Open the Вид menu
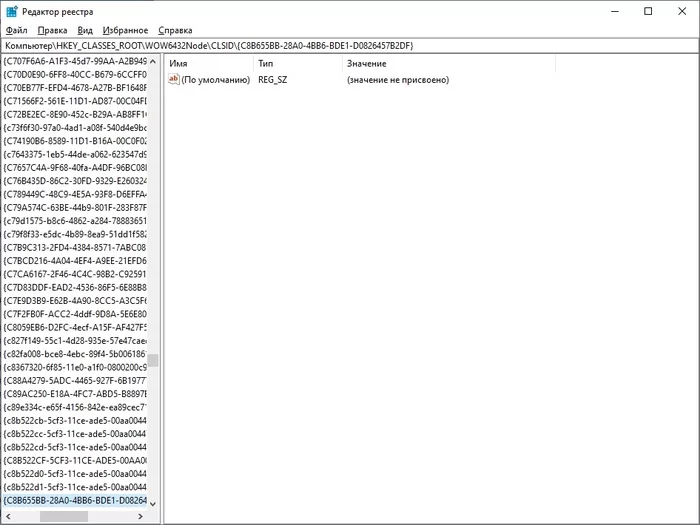 tap(85, 31)
